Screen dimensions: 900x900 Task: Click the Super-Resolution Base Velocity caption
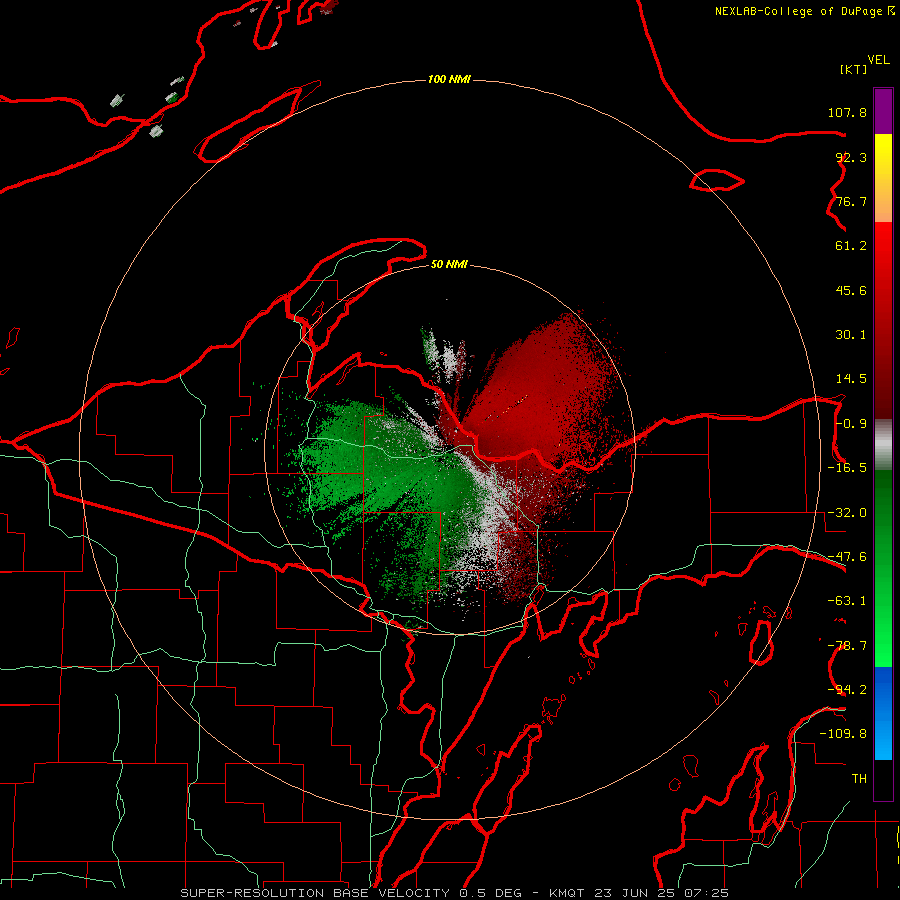point(455,893)
